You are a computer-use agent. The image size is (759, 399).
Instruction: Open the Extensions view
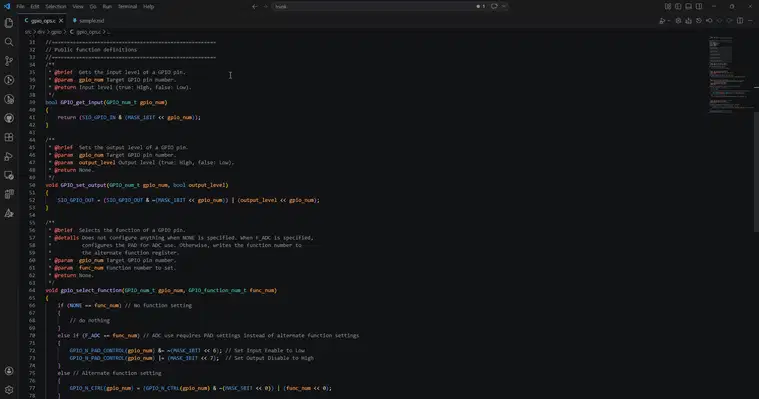[9, 138]
